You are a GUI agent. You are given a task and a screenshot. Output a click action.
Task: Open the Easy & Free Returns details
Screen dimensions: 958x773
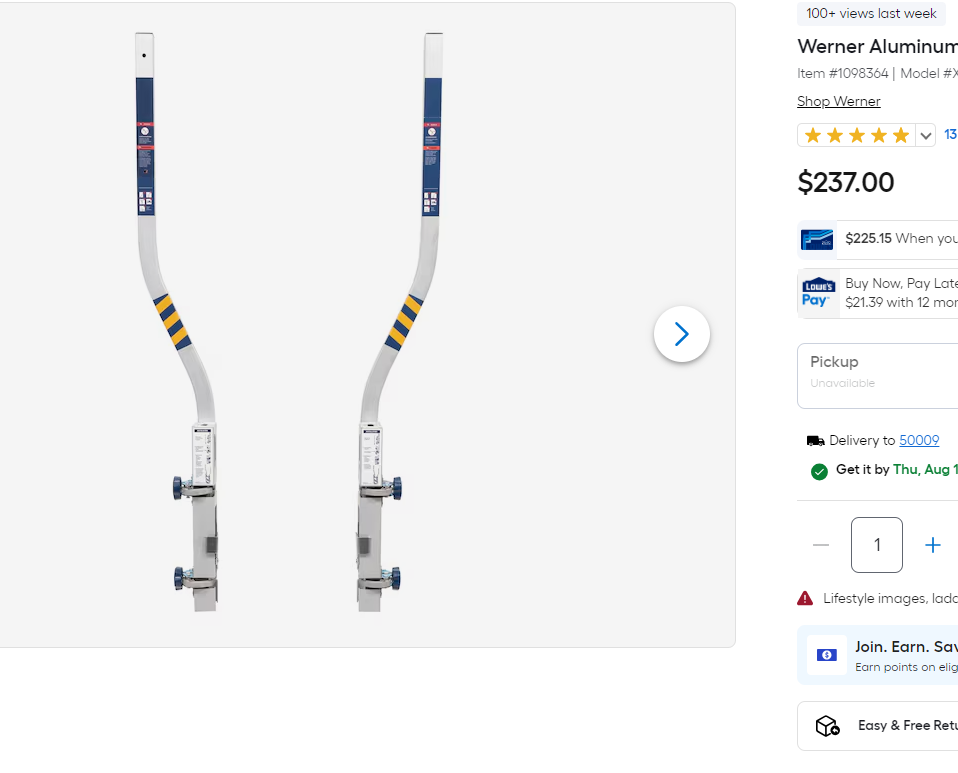click(906, 726)
